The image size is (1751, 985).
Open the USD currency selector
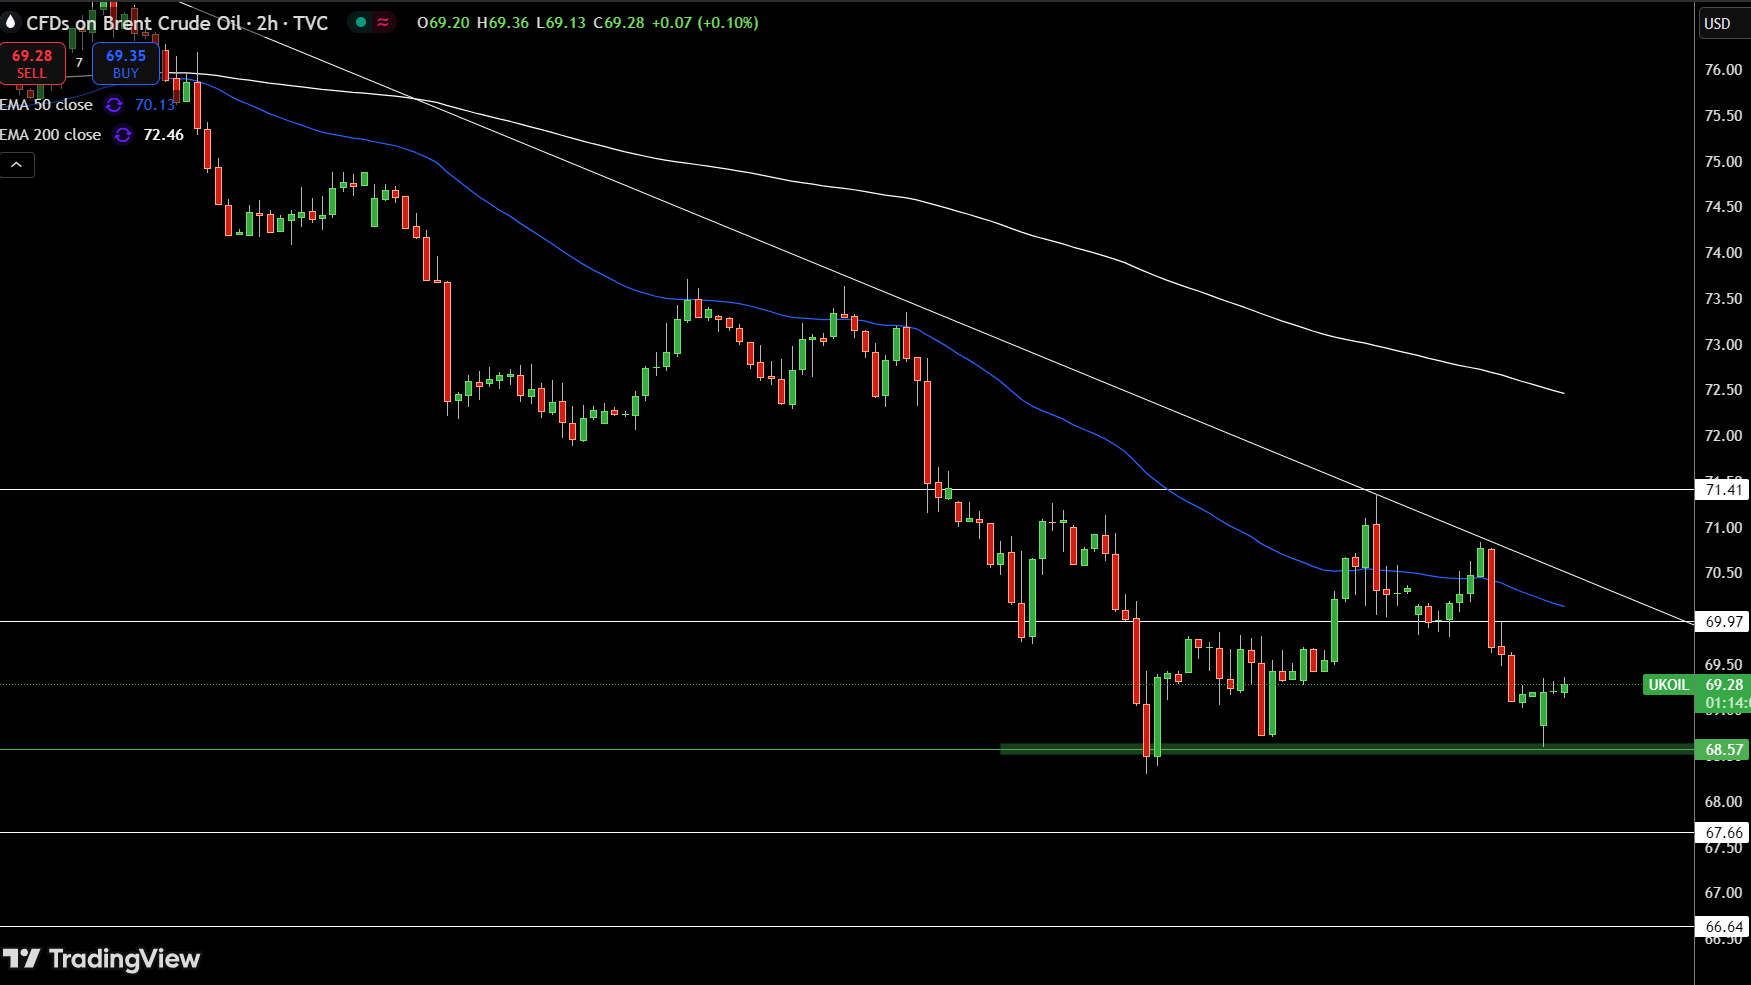pos(1722,23)
